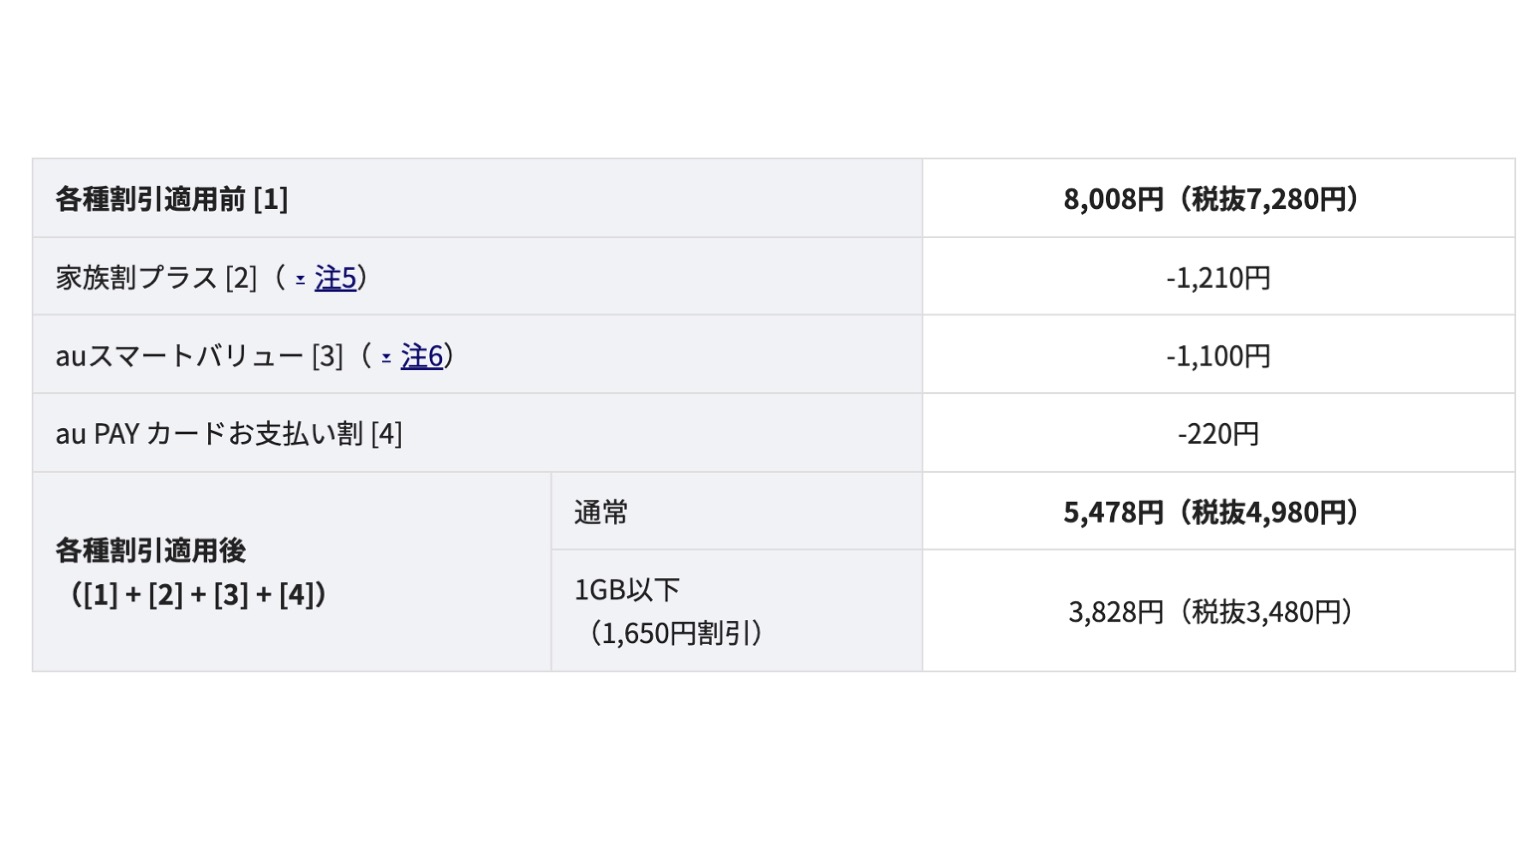Click the auスマートバリュー [3] label
The height and width of the screenshot is (866, 1540).
point(199,356)
